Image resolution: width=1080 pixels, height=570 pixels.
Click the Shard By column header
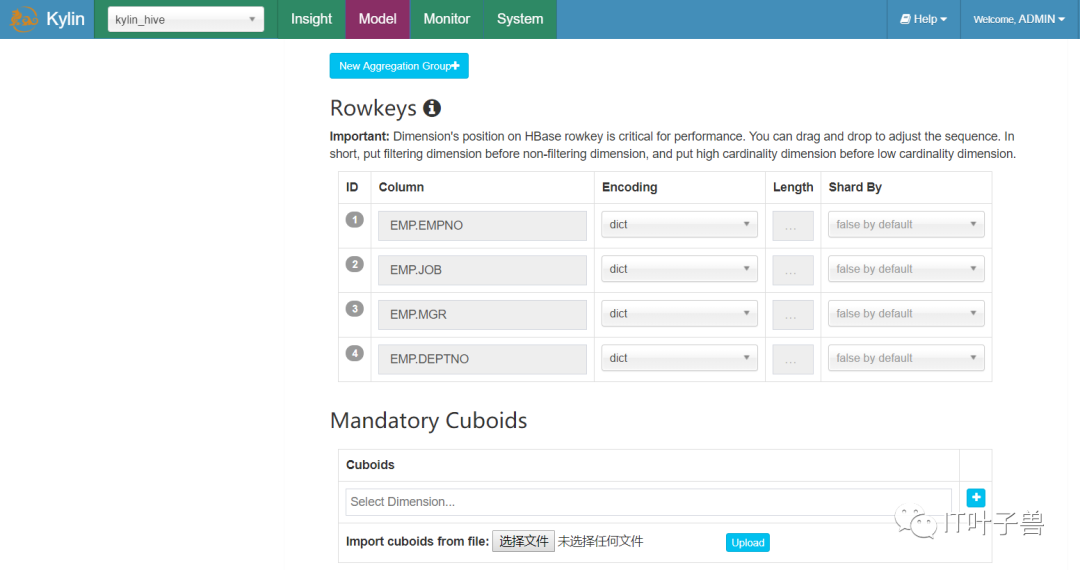[x=855, y=187]
